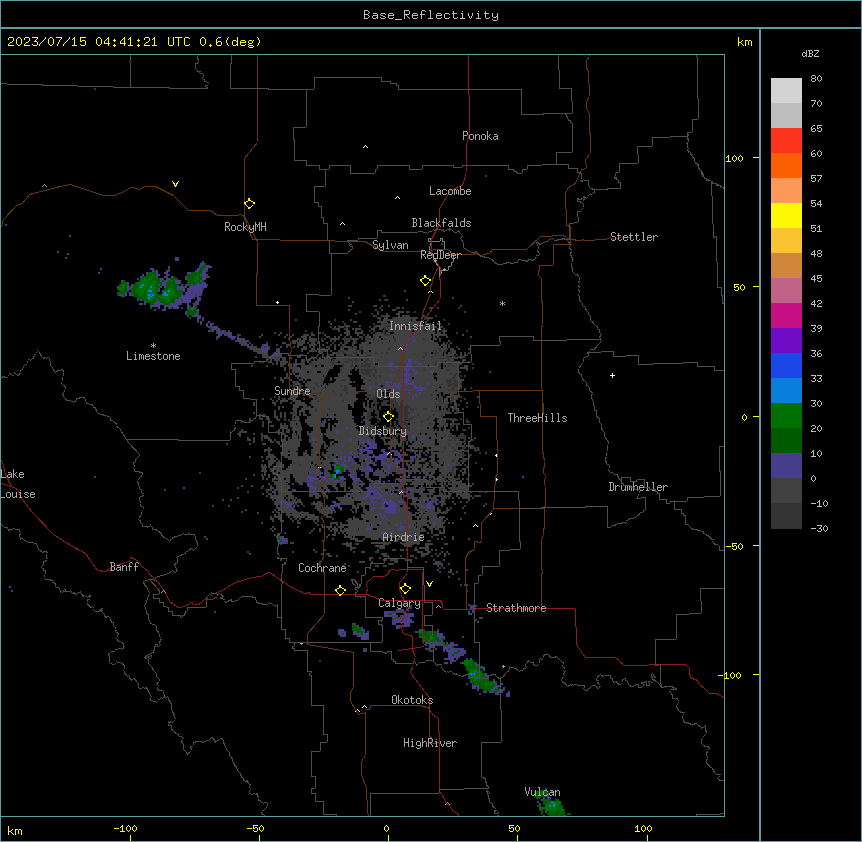Click the Calgary city label
Screen dimensions: 862x842
tap(400, 603)
